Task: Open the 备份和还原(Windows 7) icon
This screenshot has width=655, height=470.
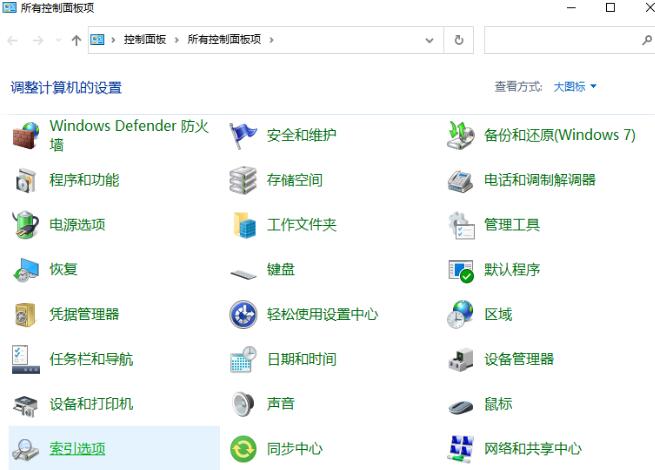Action: (460, 135)
